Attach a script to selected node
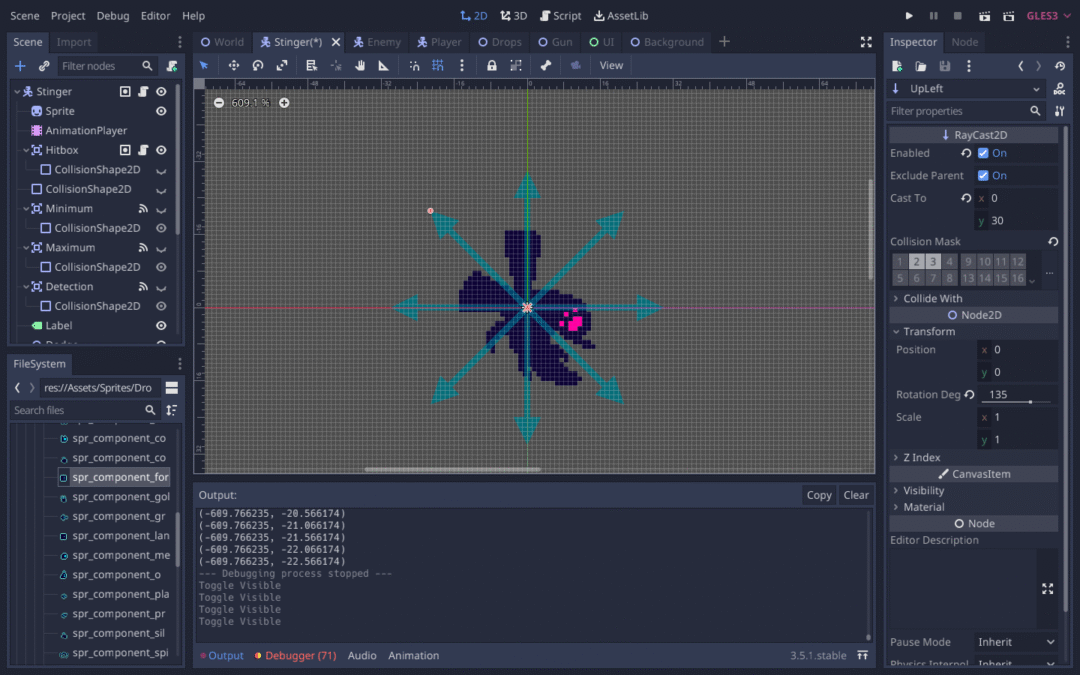This screenshot has height=675, width=1080. [x=172, y=66]
